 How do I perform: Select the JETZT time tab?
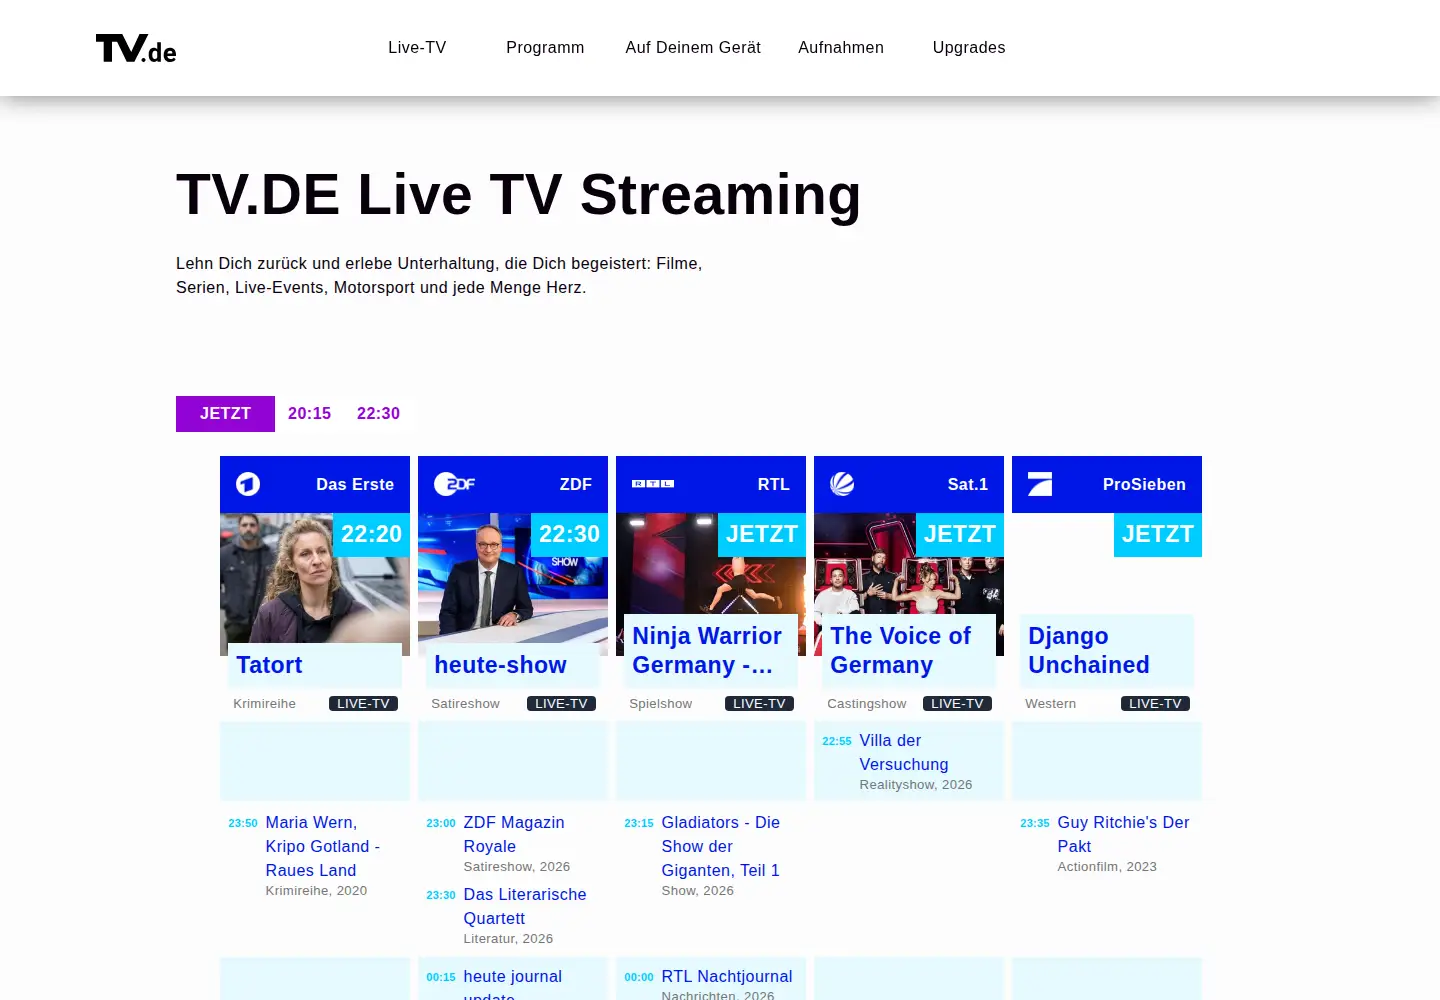(x=225, y=414)
